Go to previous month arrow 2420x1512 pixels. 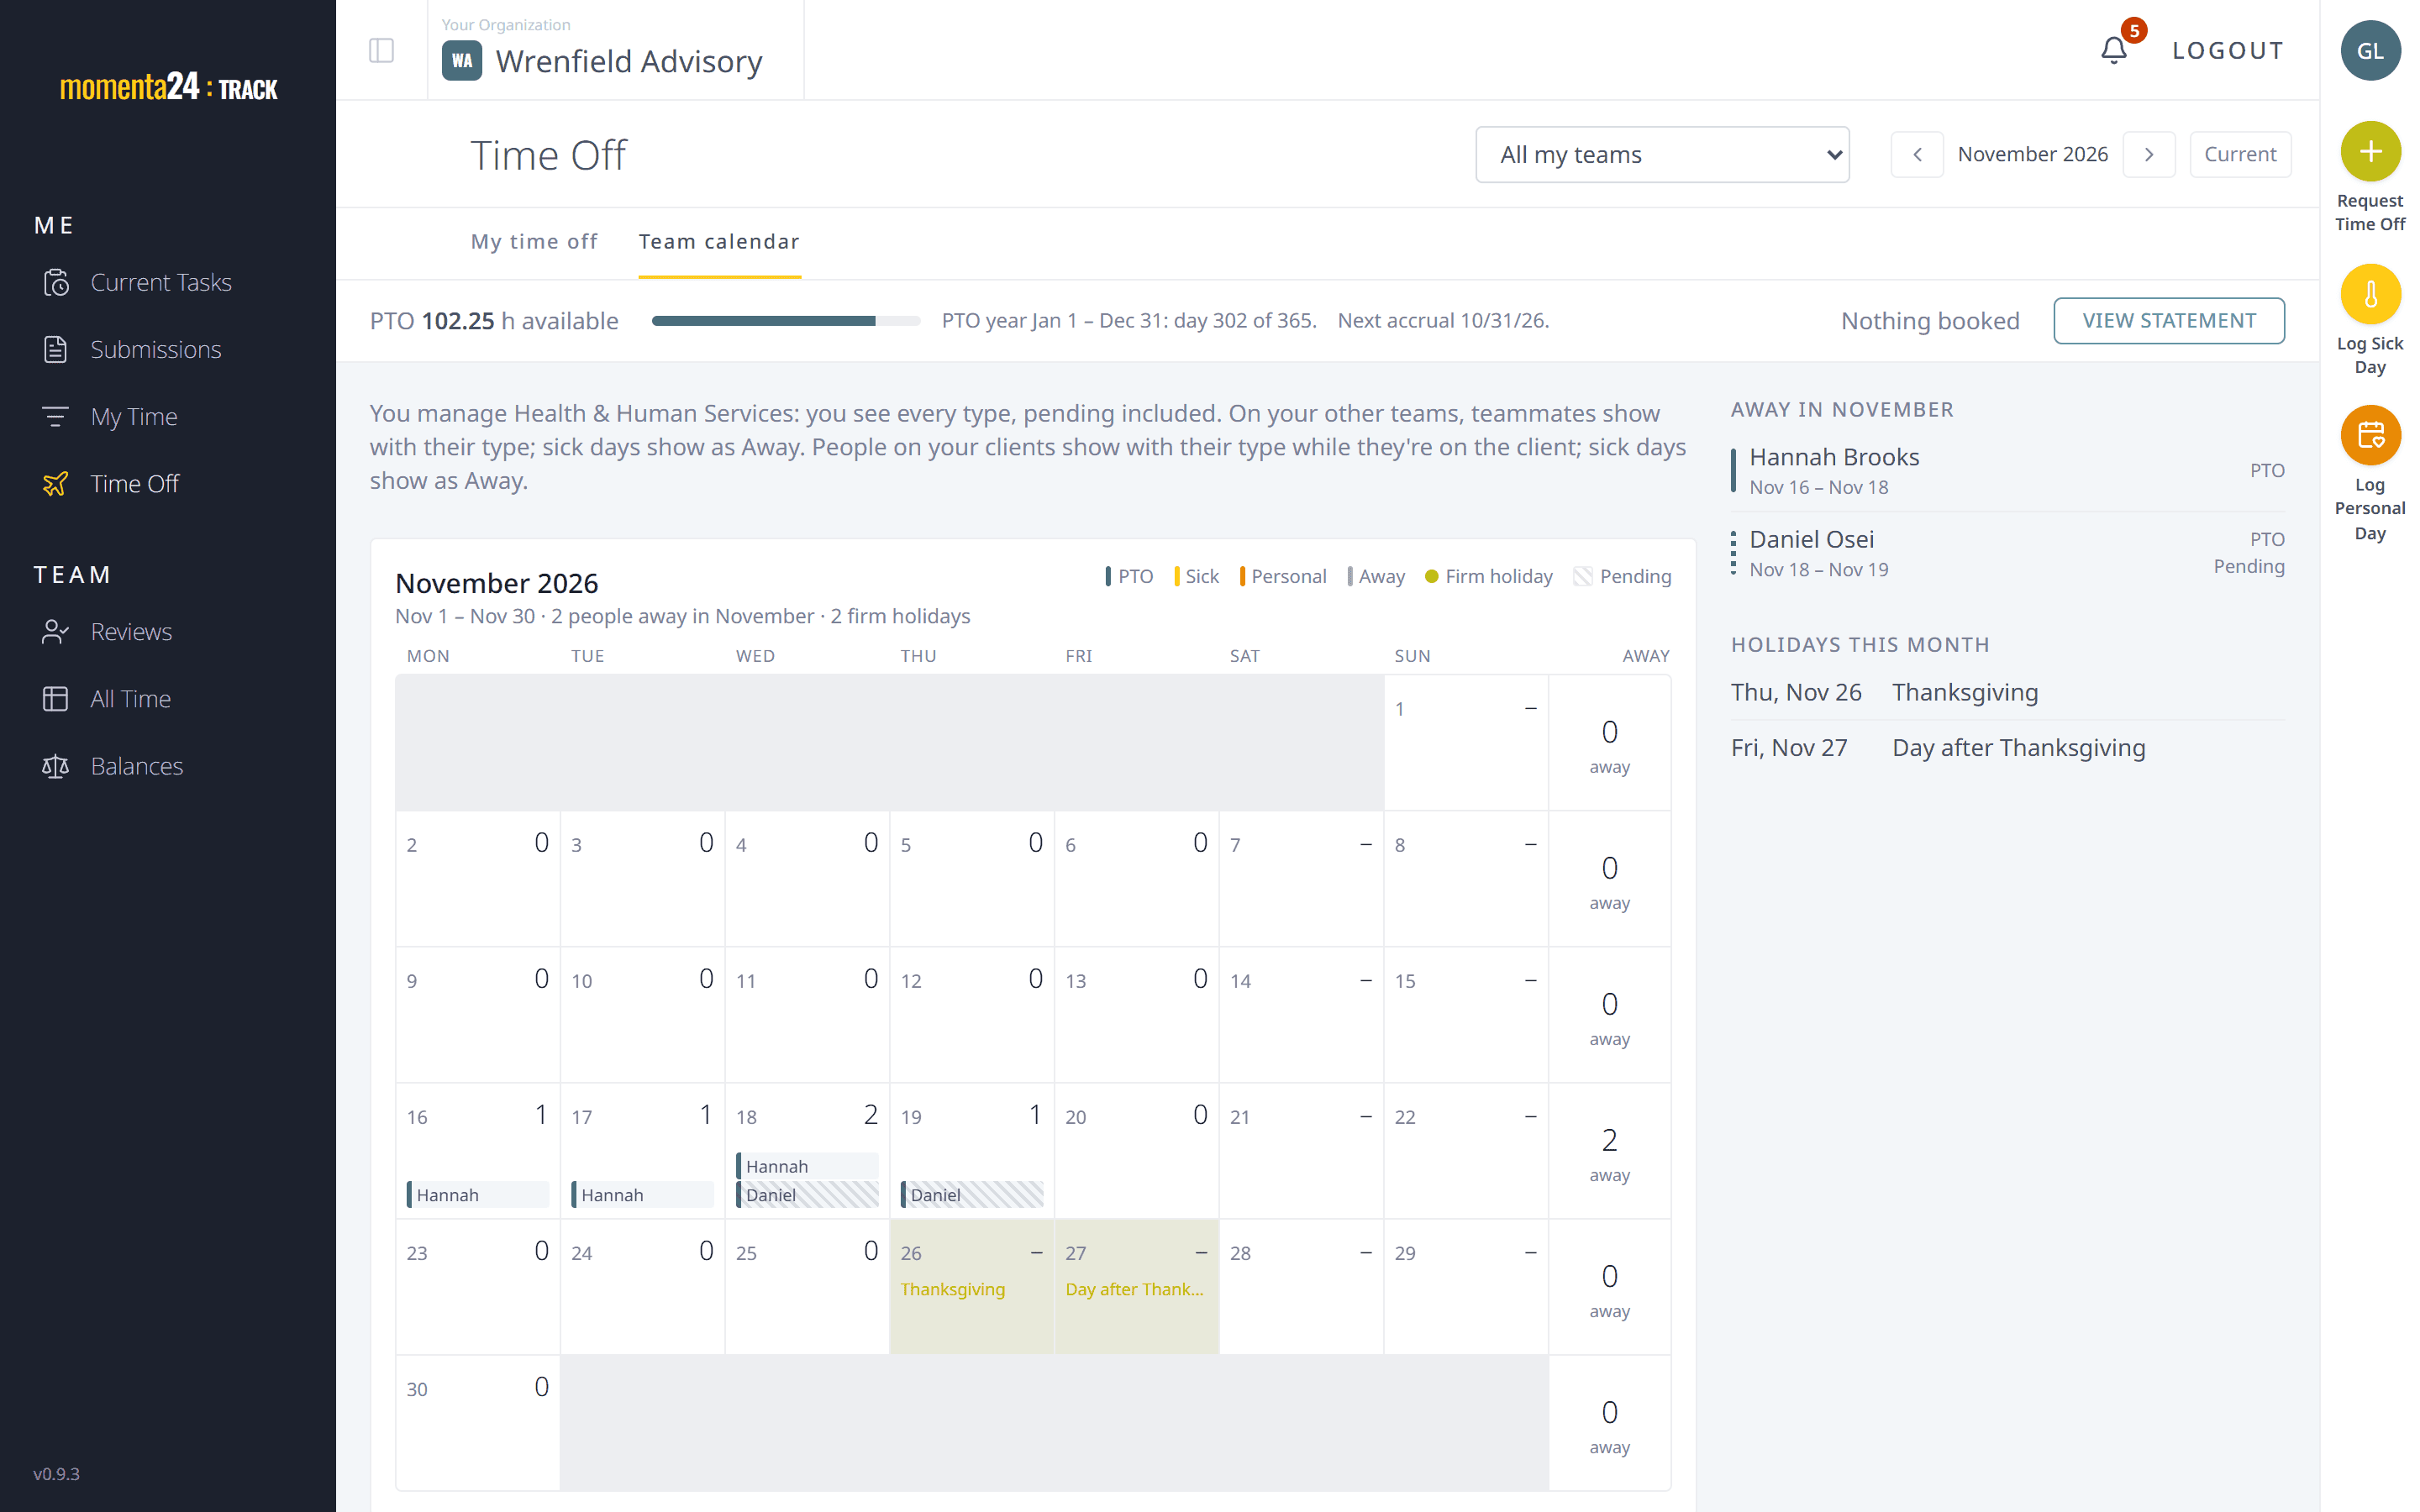point(1917,155)
